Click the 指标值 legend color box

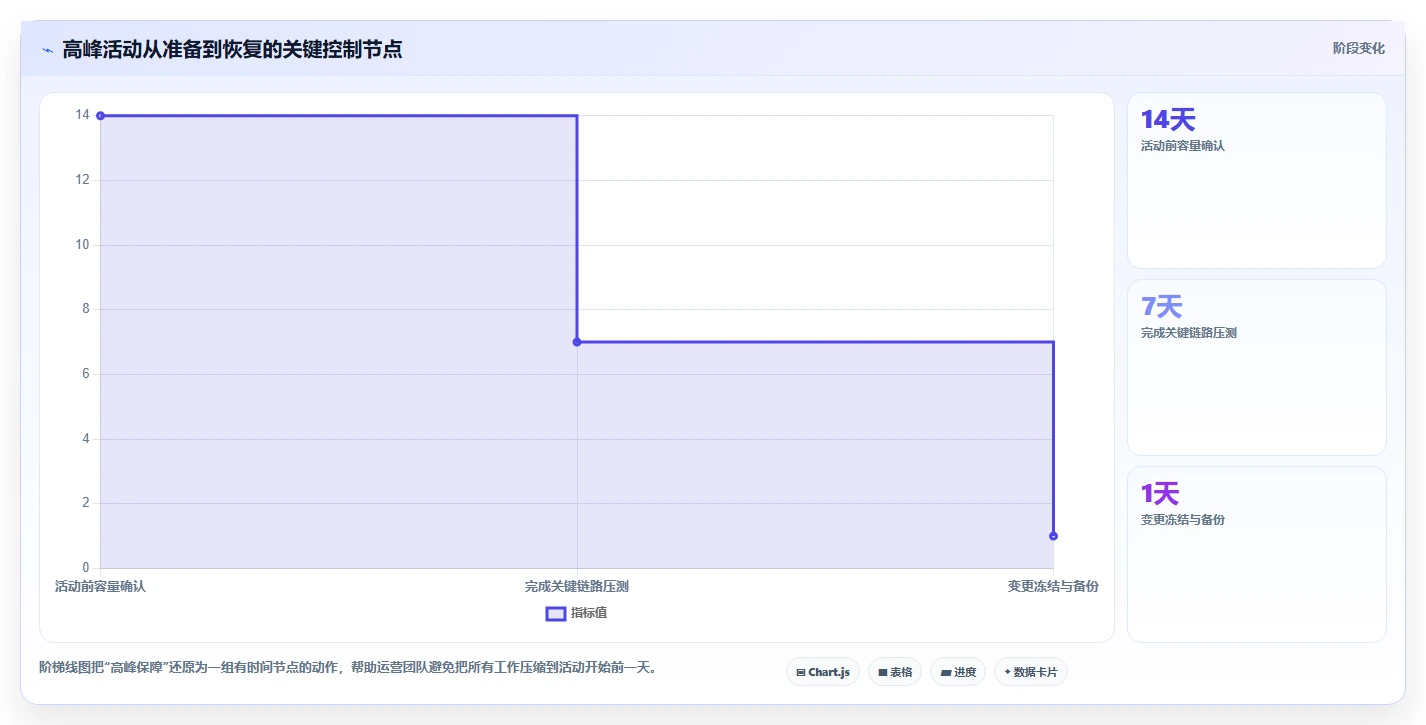coord(556,613)
